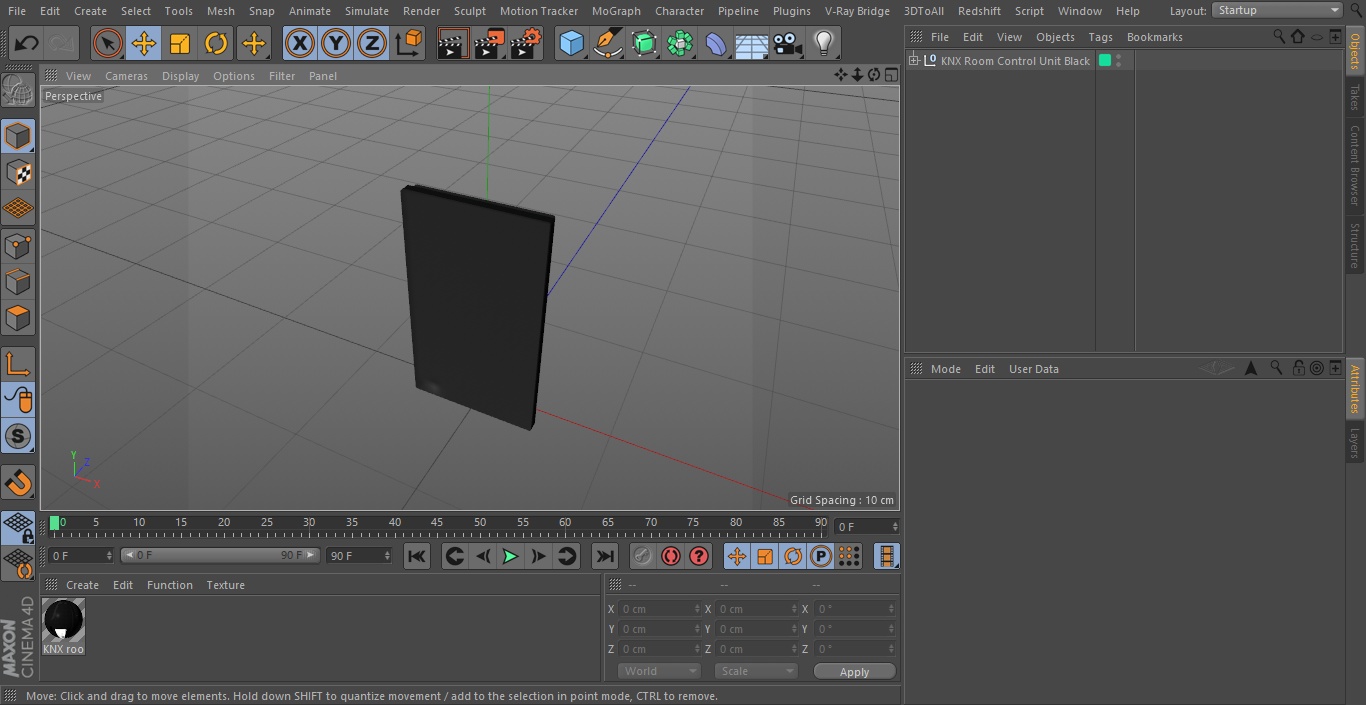This screenshot has width=1366, height=705.
Task: Toggle Y axis lock
Action: point(336,43)
